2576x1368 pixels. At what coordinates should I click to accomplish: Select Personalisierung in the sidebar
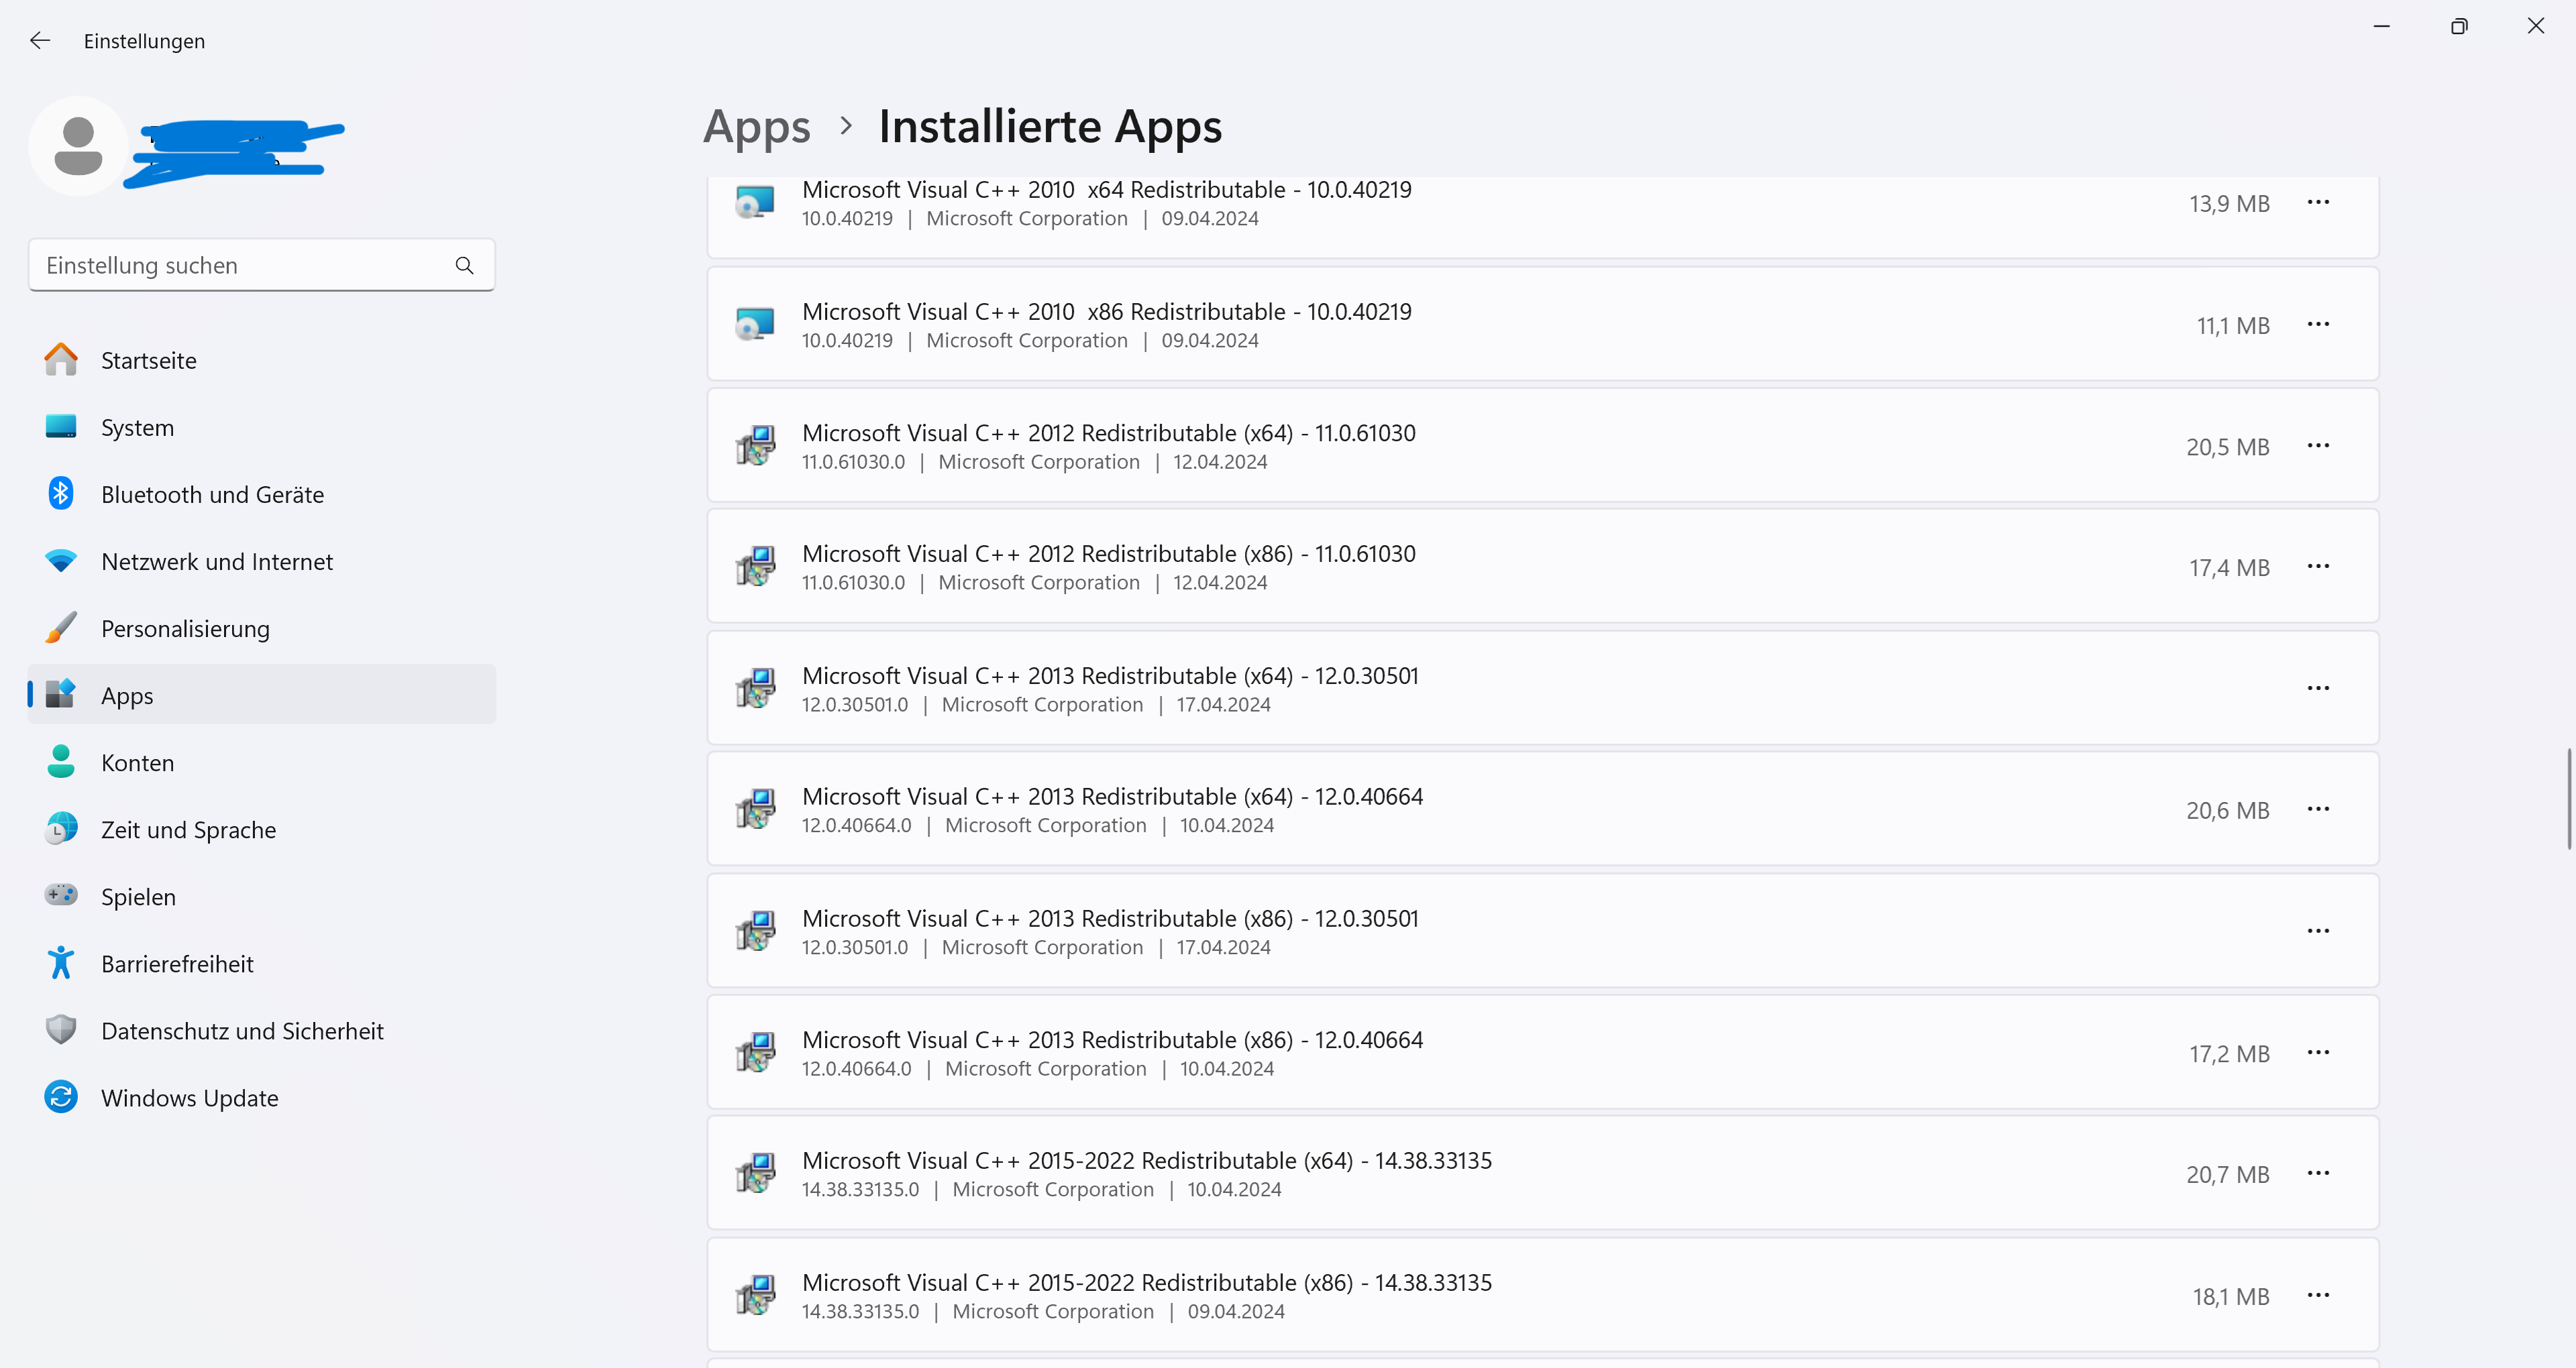185,628
